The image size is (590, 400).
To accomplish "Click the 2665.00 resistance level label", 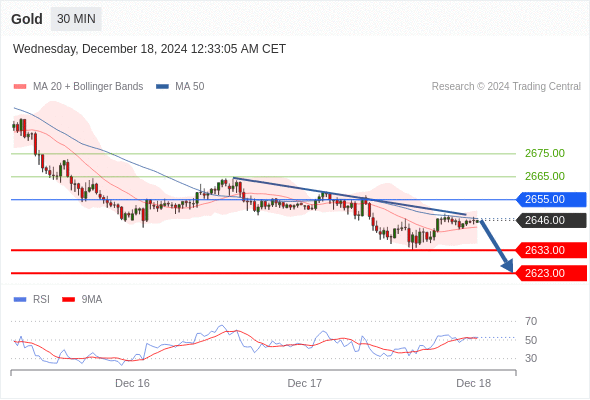I will coord(545,176).
